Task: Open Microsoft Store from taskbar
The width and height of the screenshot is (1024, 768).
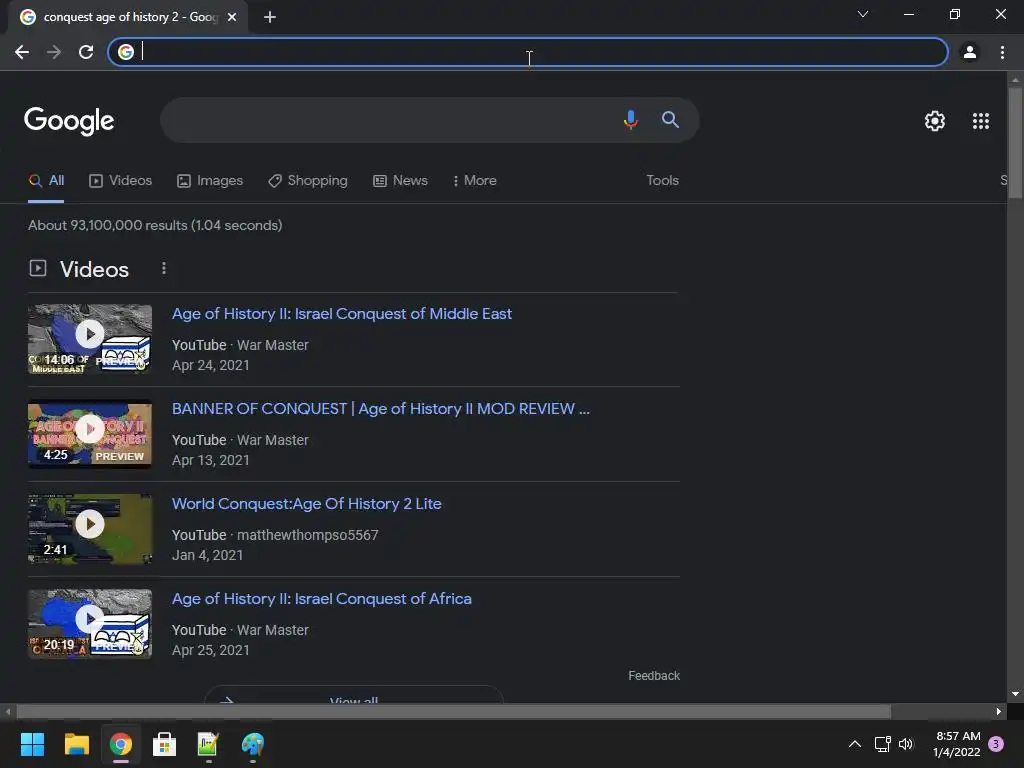Action: (x=164, y=744)
